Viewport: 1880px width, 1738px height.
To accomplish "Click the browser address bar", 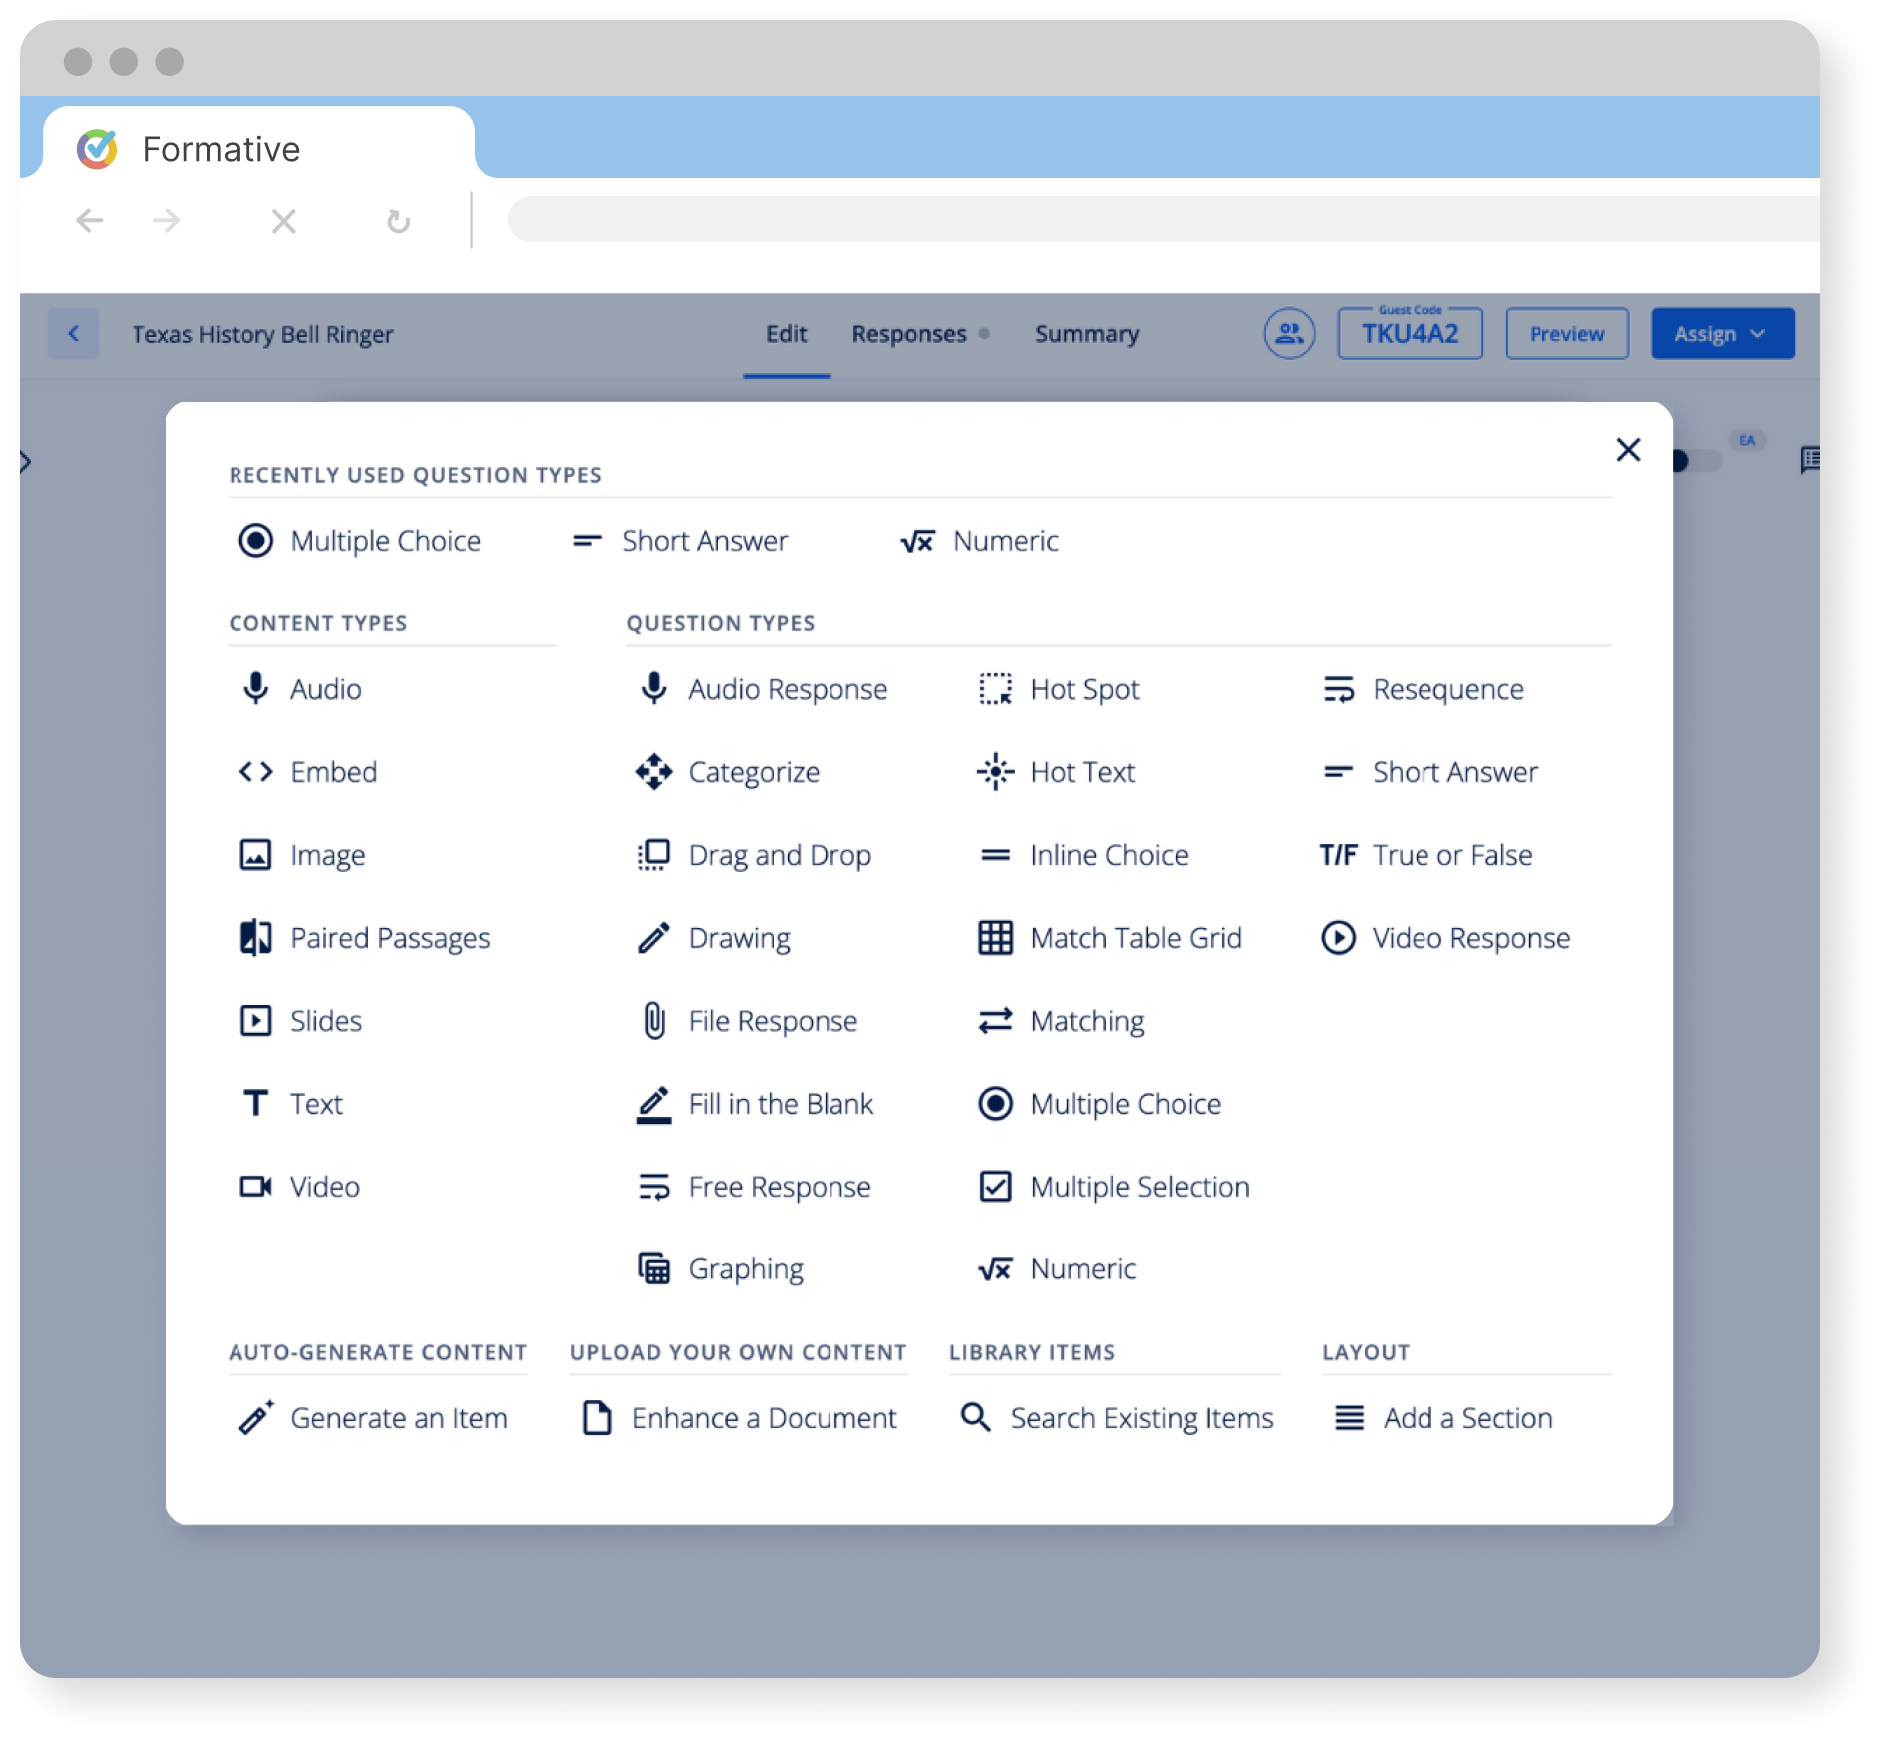I will pos(1160,220).
